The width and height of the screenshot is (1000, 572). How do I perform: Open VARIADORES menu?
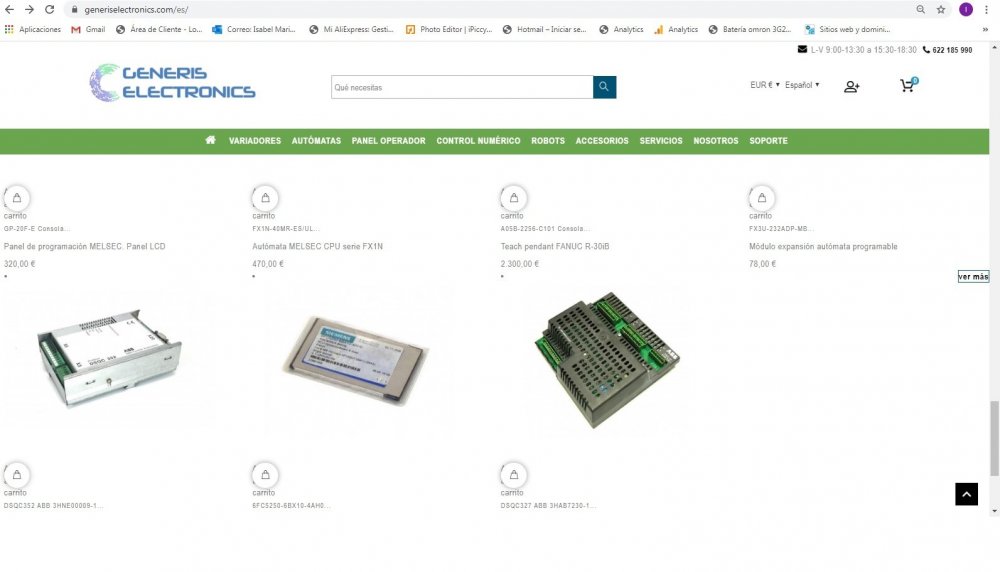click(254, 141)
